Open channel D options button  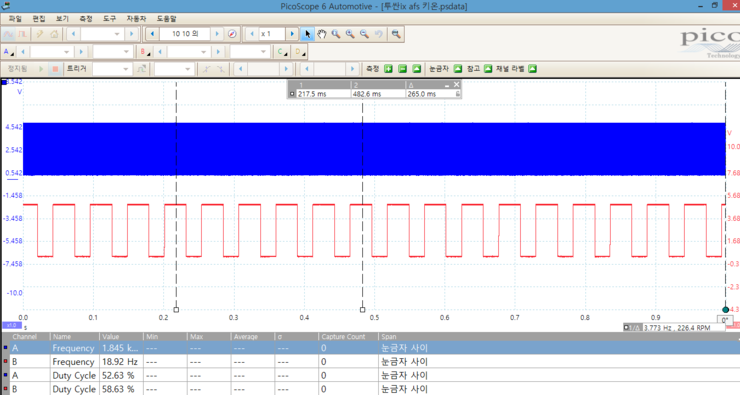coord(299,51)
